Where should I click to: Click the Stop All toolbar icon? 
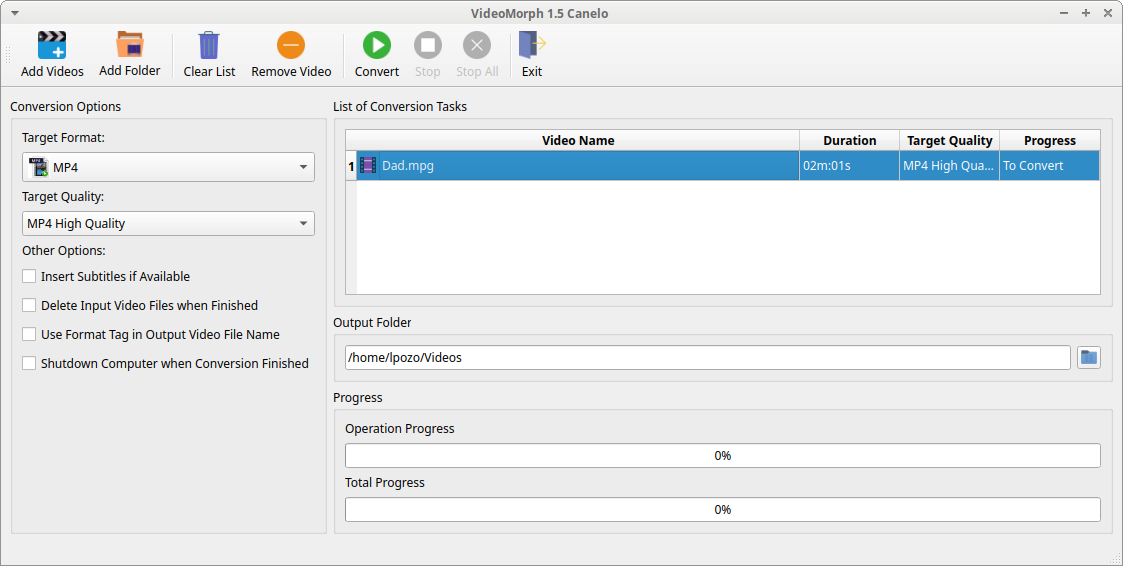click(x=477, y=45)
